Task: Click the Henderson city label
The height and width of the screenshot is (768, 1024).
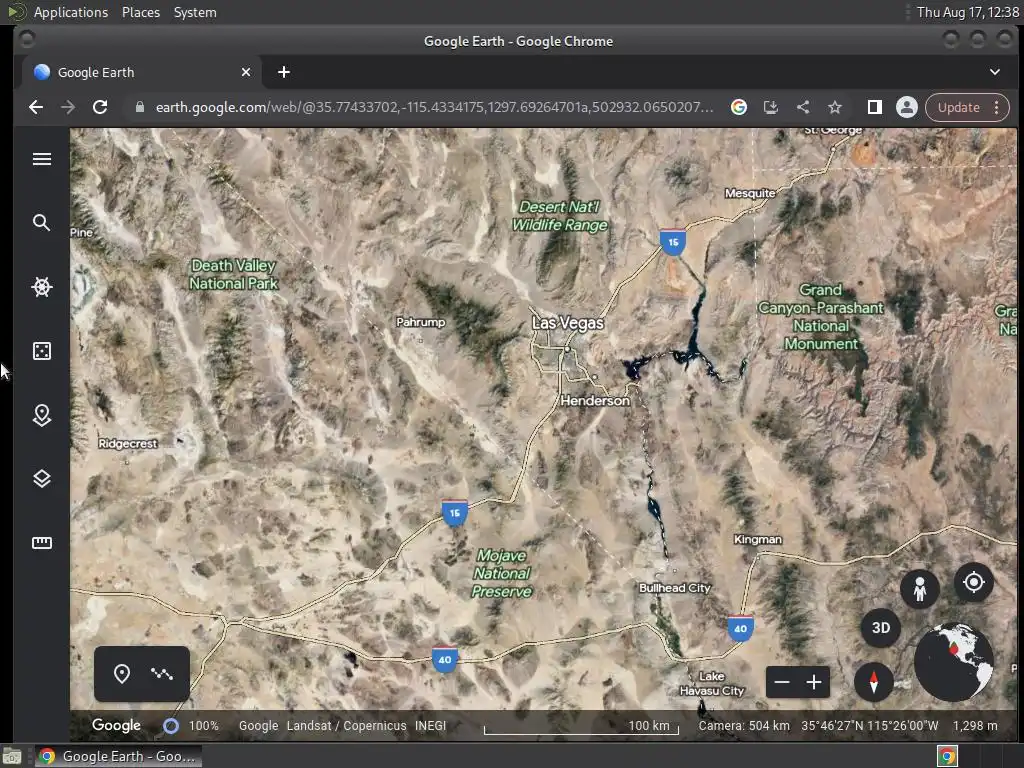Action: (595, 400)
